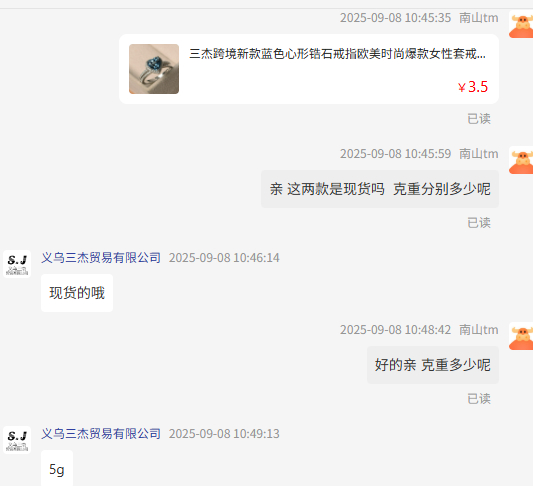
Task: Click the username 南山tm at 10:48:42
Action: [x=479, y=330]
